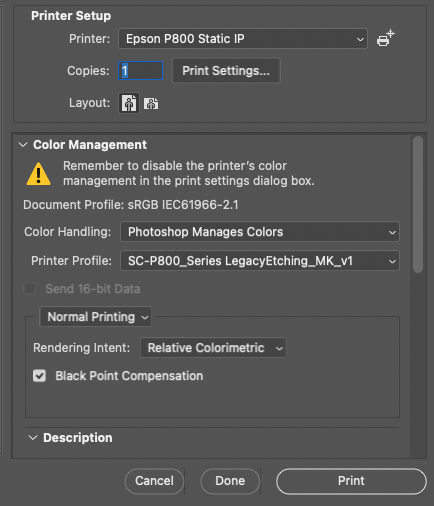Select portrait layout orientation icon
This screenshot has width=434, height=506.
(x=129, y=103)
